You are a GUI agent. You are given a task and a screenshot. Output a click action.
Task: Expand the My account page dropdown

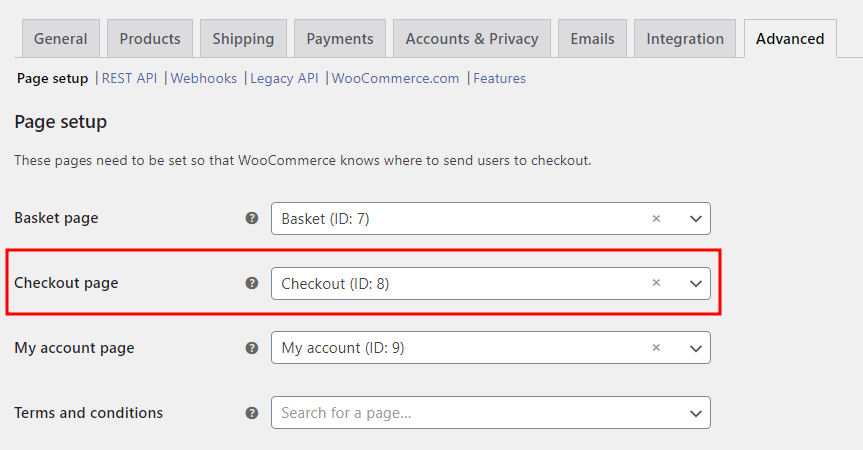(696, 349)
